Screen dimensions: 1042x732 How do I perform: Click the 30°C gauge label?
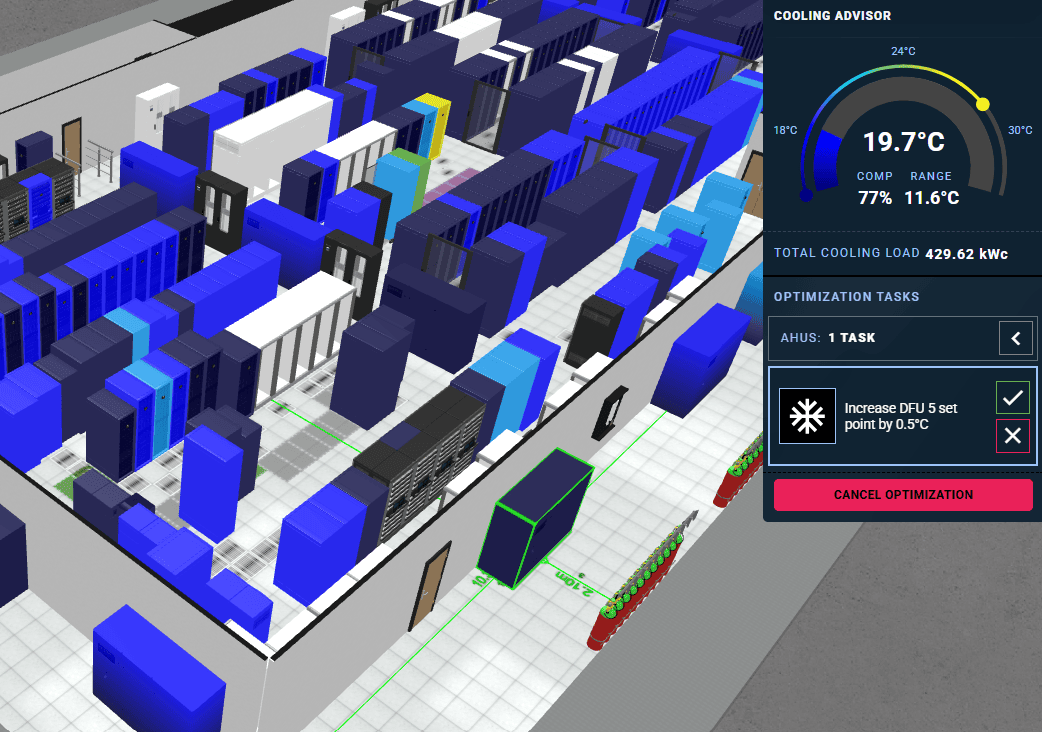pyautogui.click(x=1020, y=130)
